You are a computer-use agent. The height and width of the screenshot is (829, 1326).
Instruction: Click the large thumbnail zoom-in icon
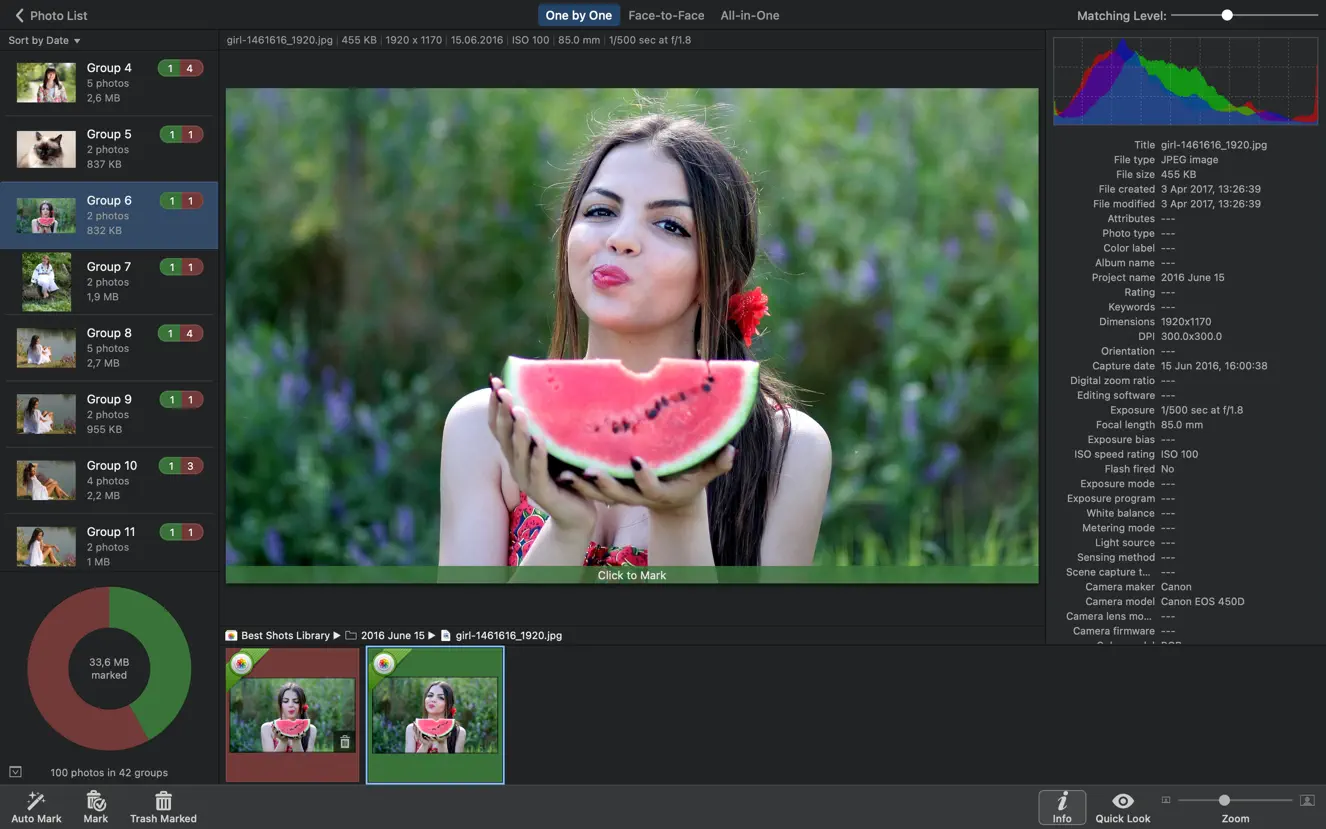click(1307, 800)
